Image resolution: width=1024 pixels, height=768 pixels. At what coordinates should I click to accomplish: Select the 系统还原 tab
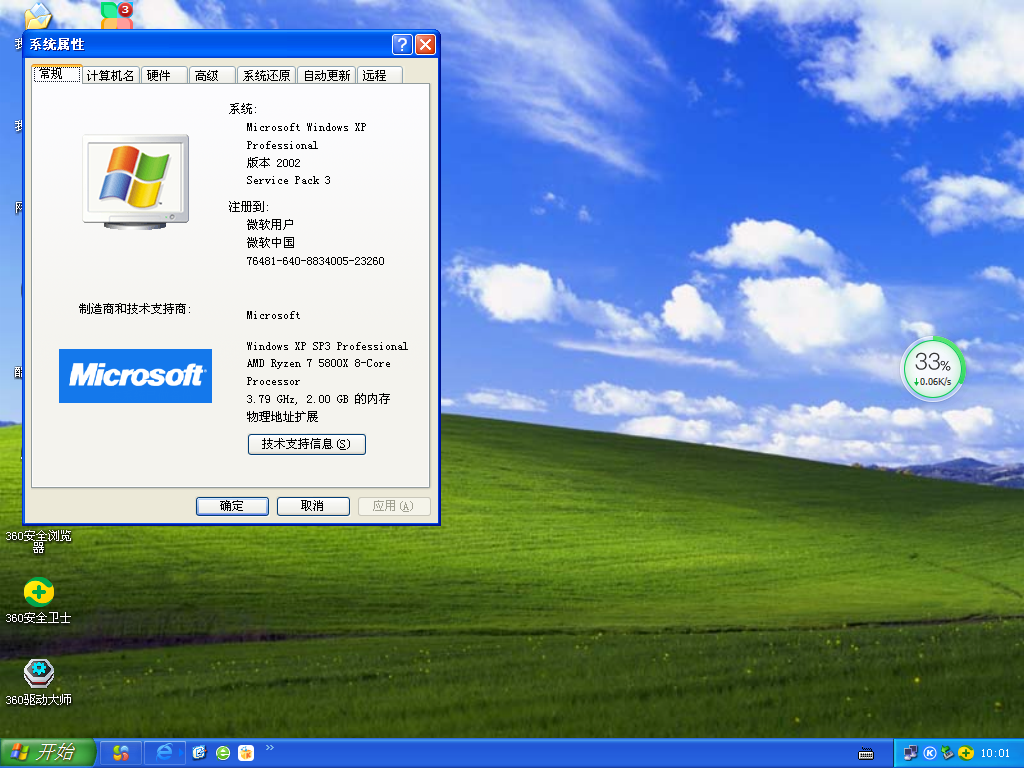click(x=266, y=74)
